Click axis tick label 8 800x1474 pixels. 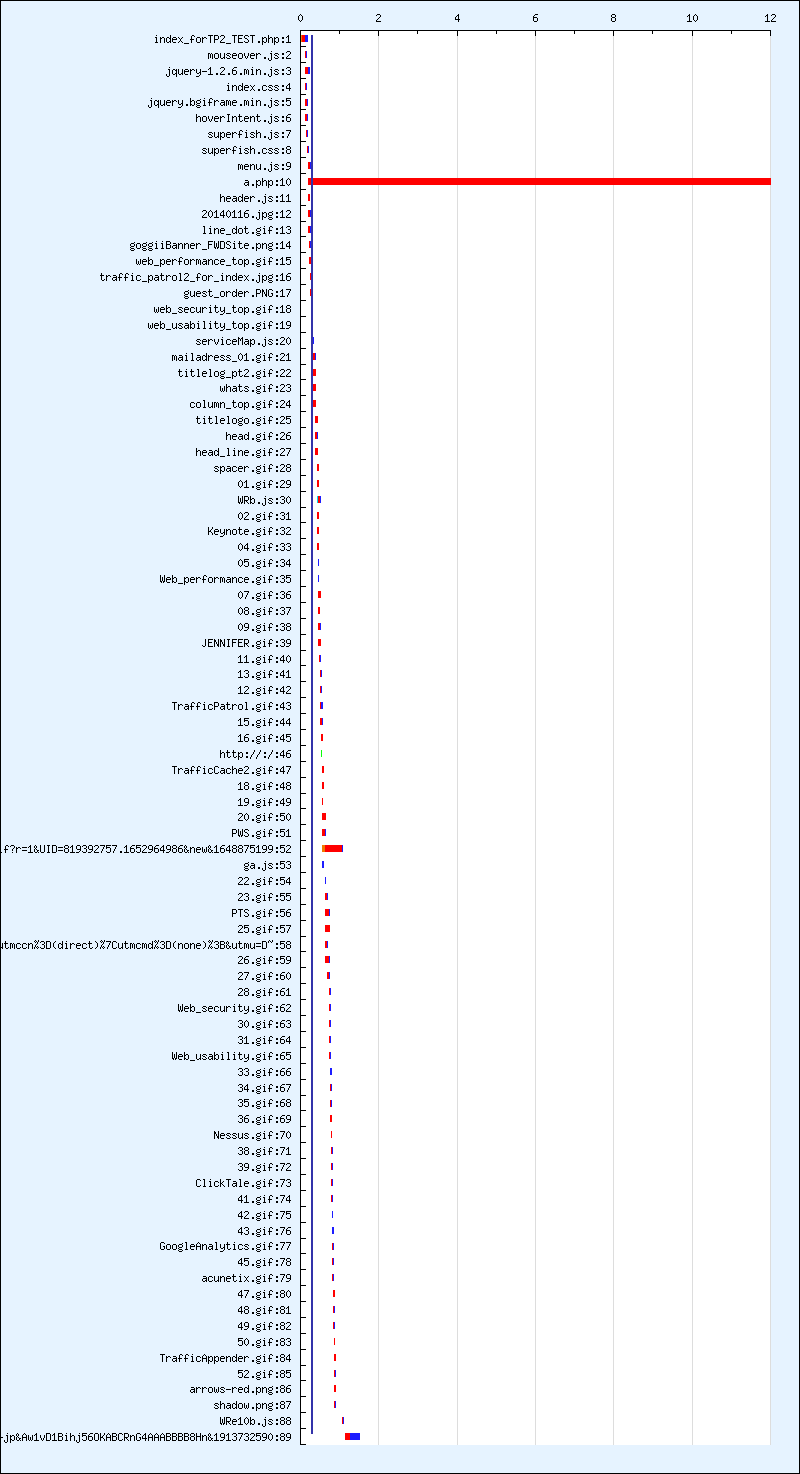pyautogui.click(x=613, y=18)
